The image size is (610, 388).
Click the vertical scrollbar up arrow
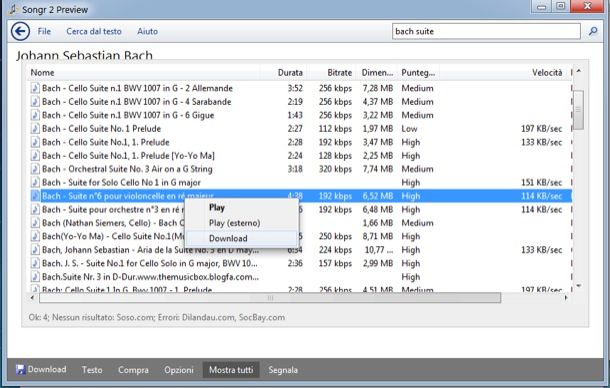point(578,71)
